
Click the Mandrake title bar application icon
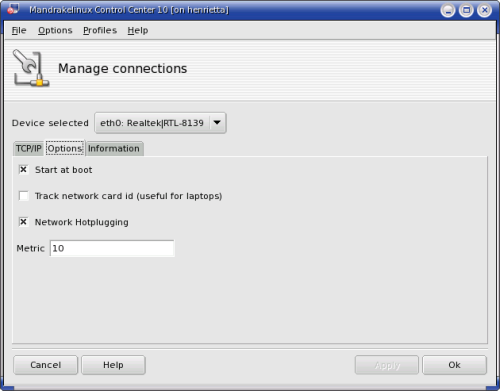point(14,9)
